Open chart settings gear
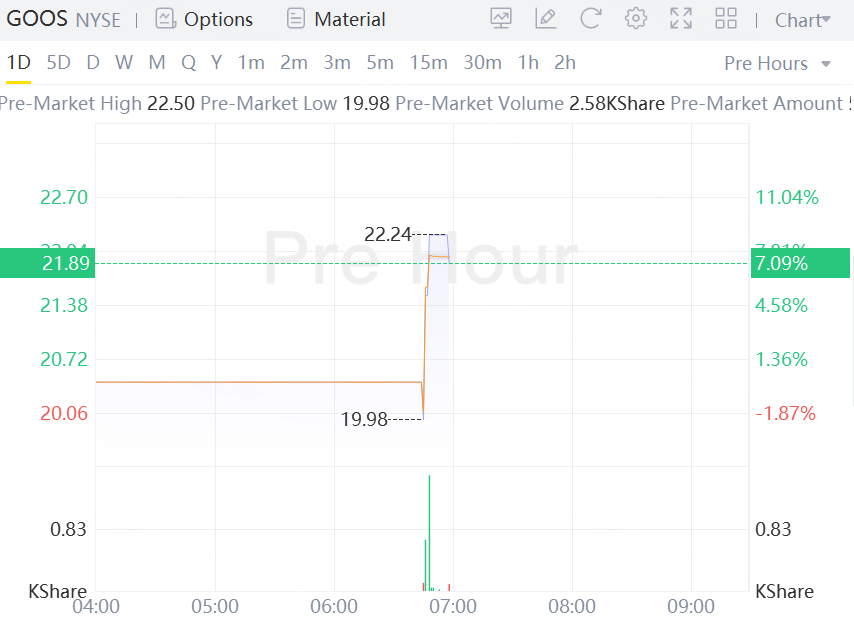 [636, 18]
